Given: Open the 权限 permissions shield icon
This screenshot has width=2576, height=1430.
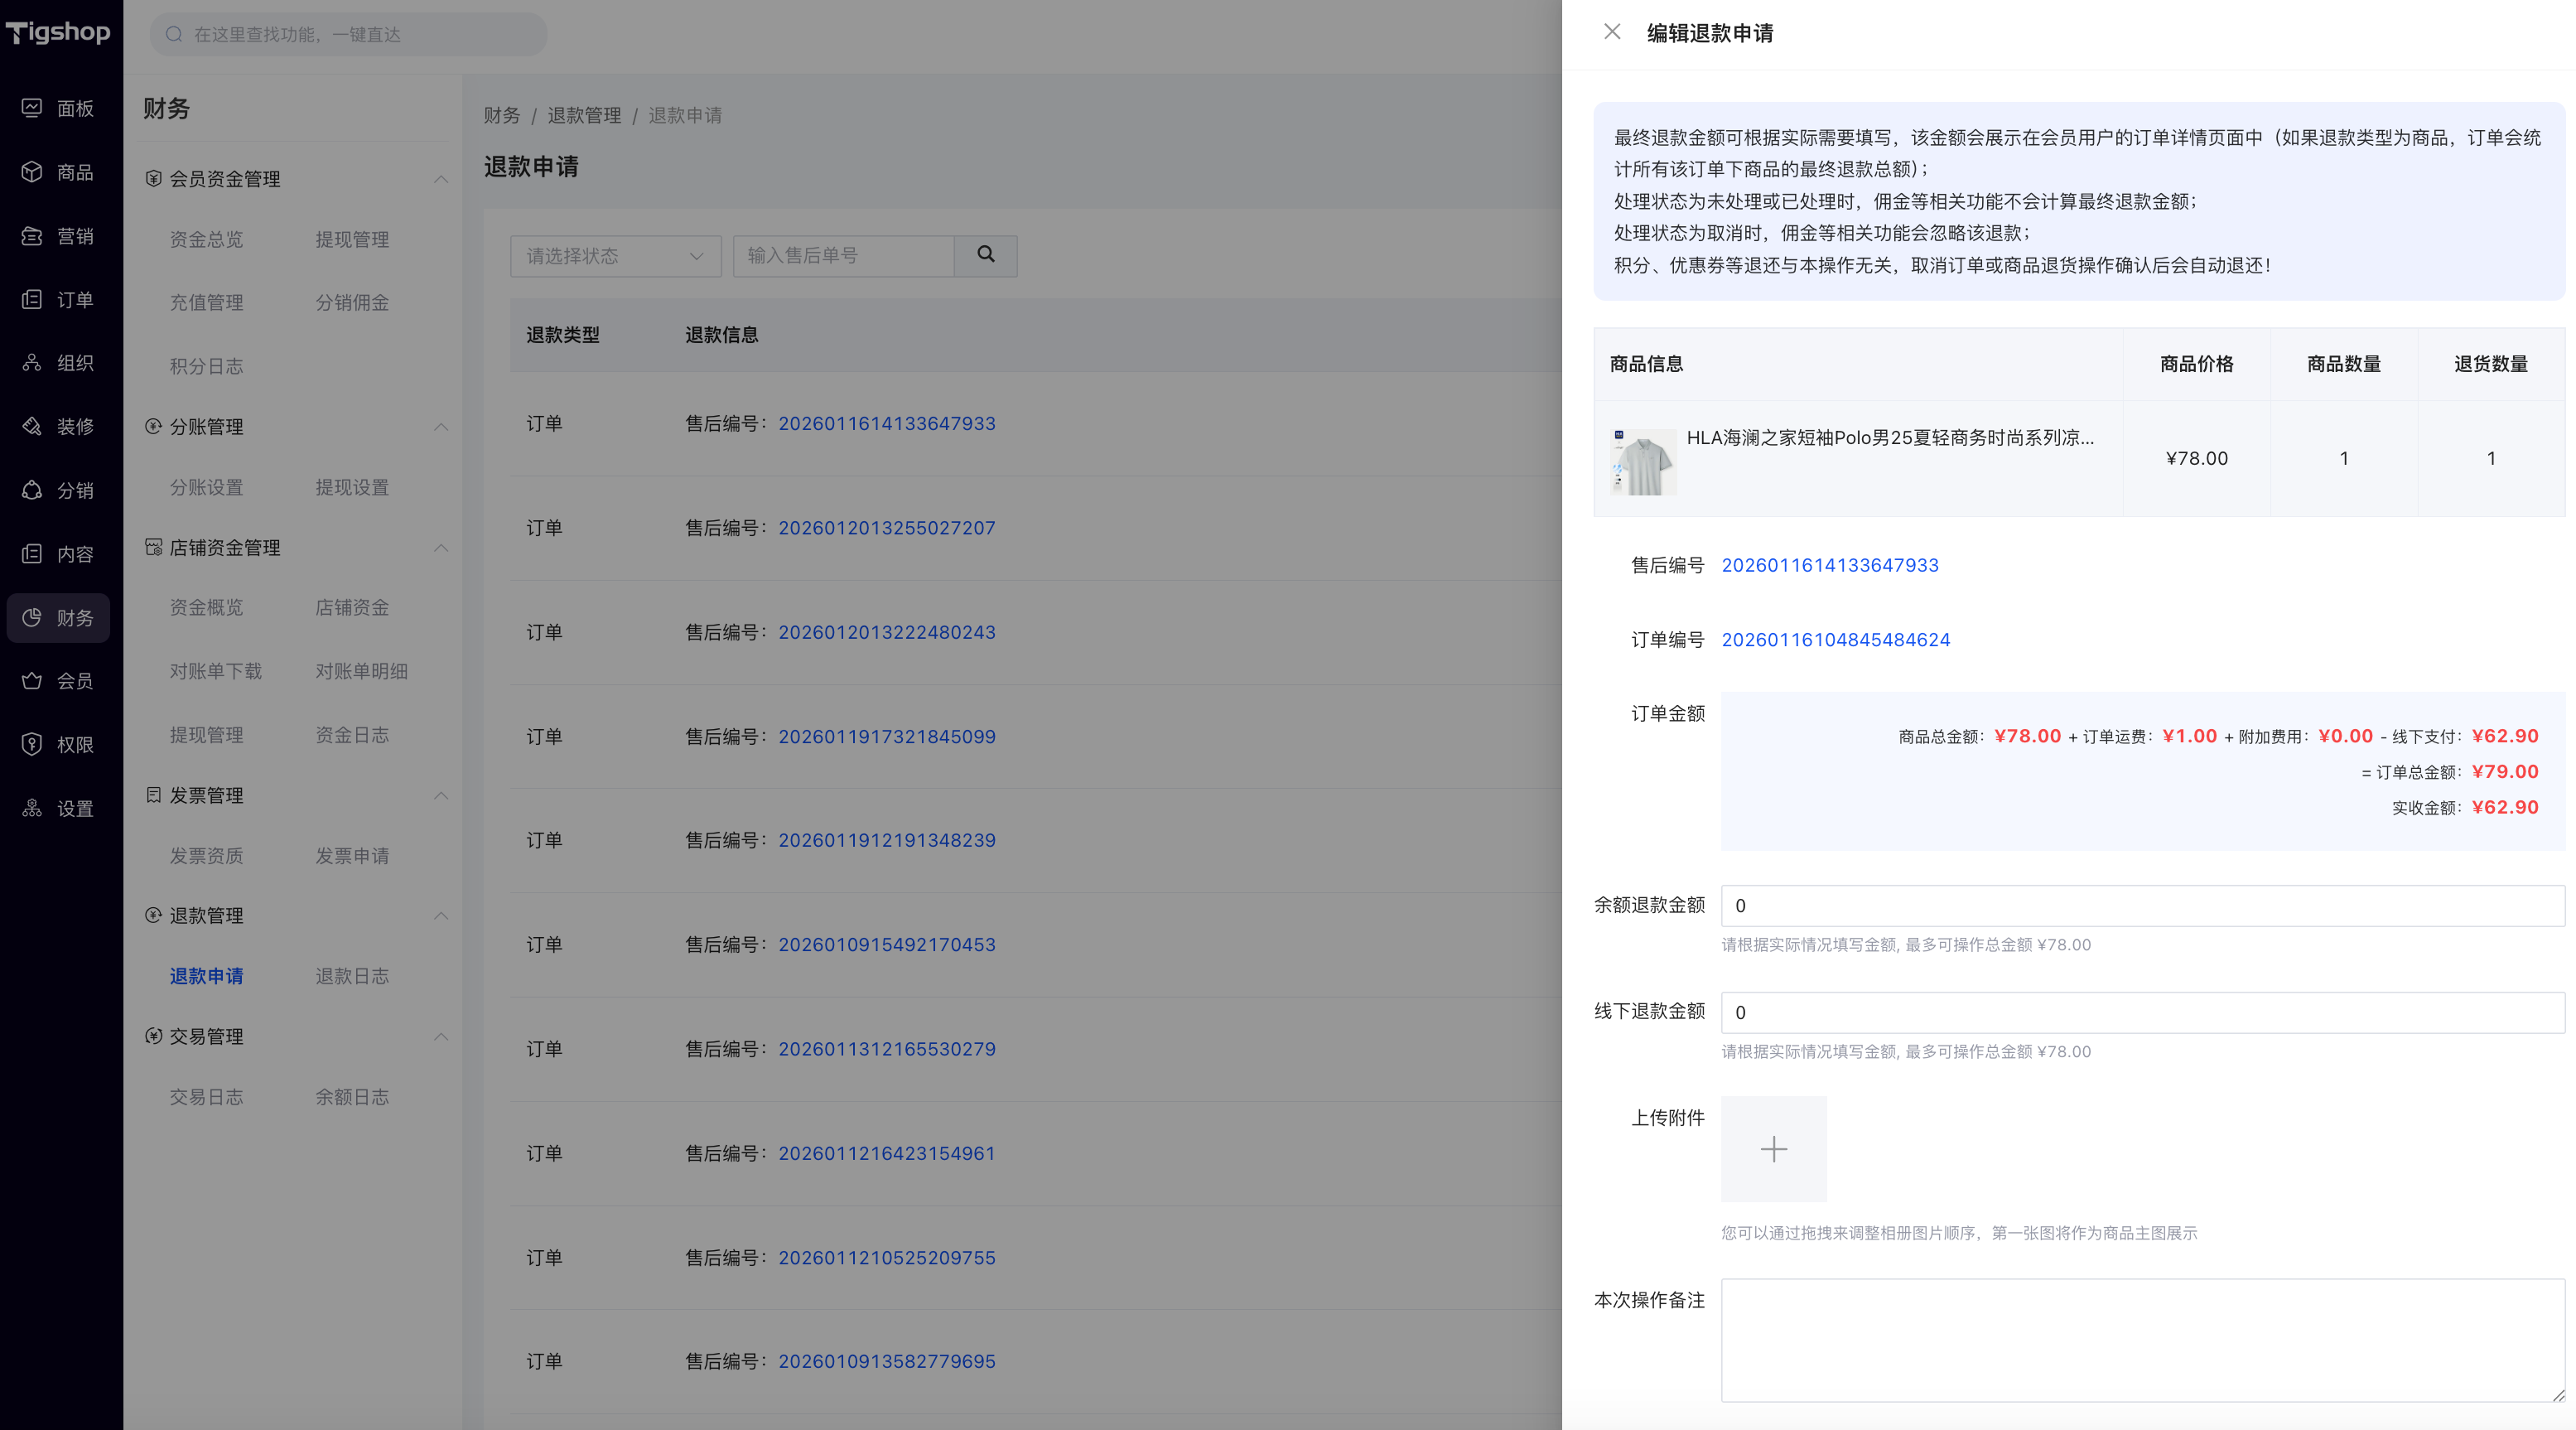Looking at the screenshot, I should (32, 744).
